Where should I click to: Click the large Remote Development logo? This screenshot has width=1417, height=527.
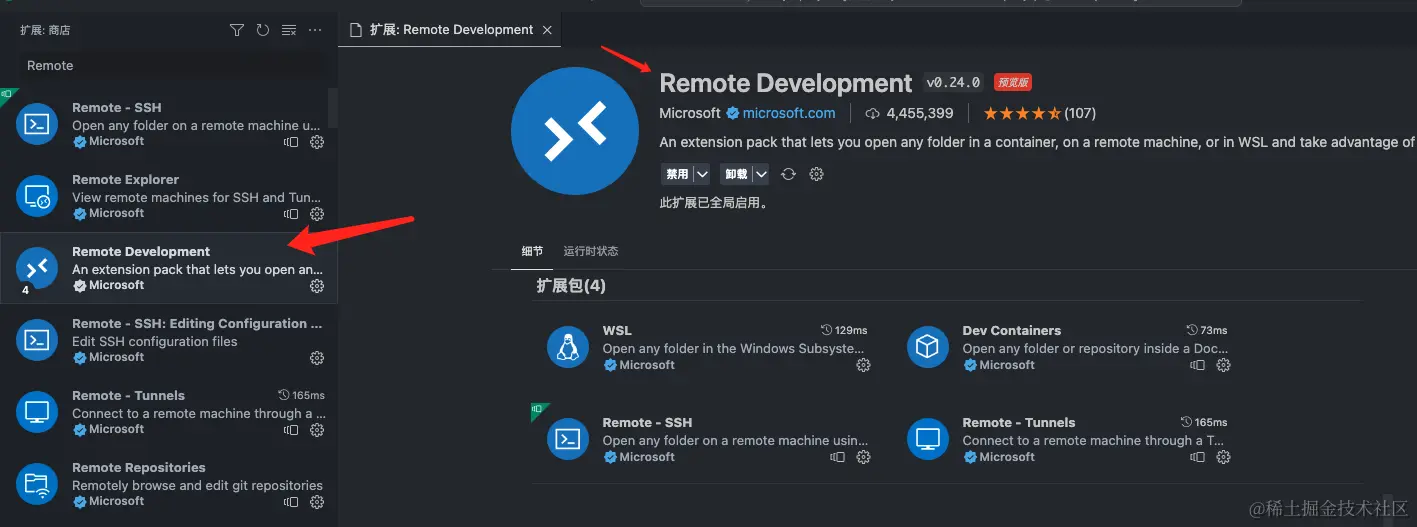(574, 131)
